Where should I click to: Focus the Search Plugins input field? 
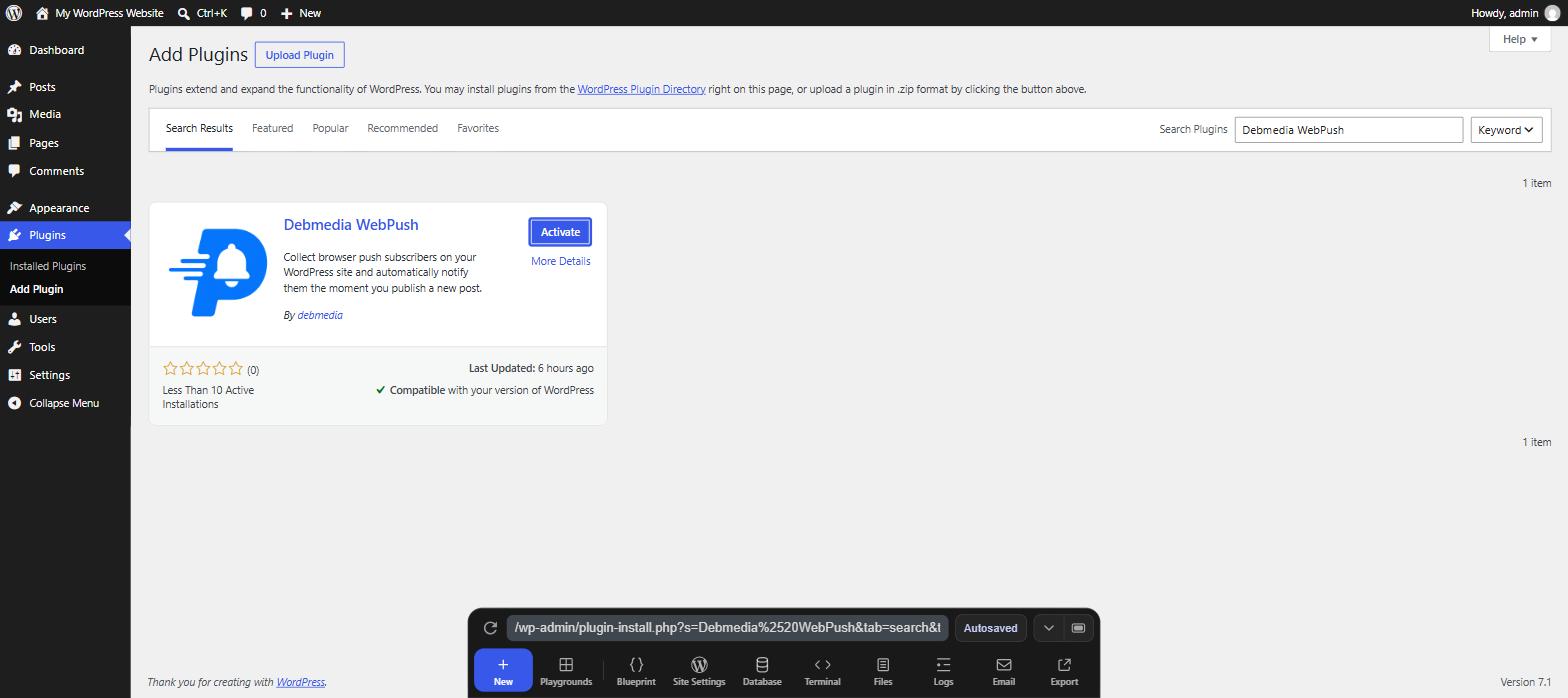tap(1348, 130)
